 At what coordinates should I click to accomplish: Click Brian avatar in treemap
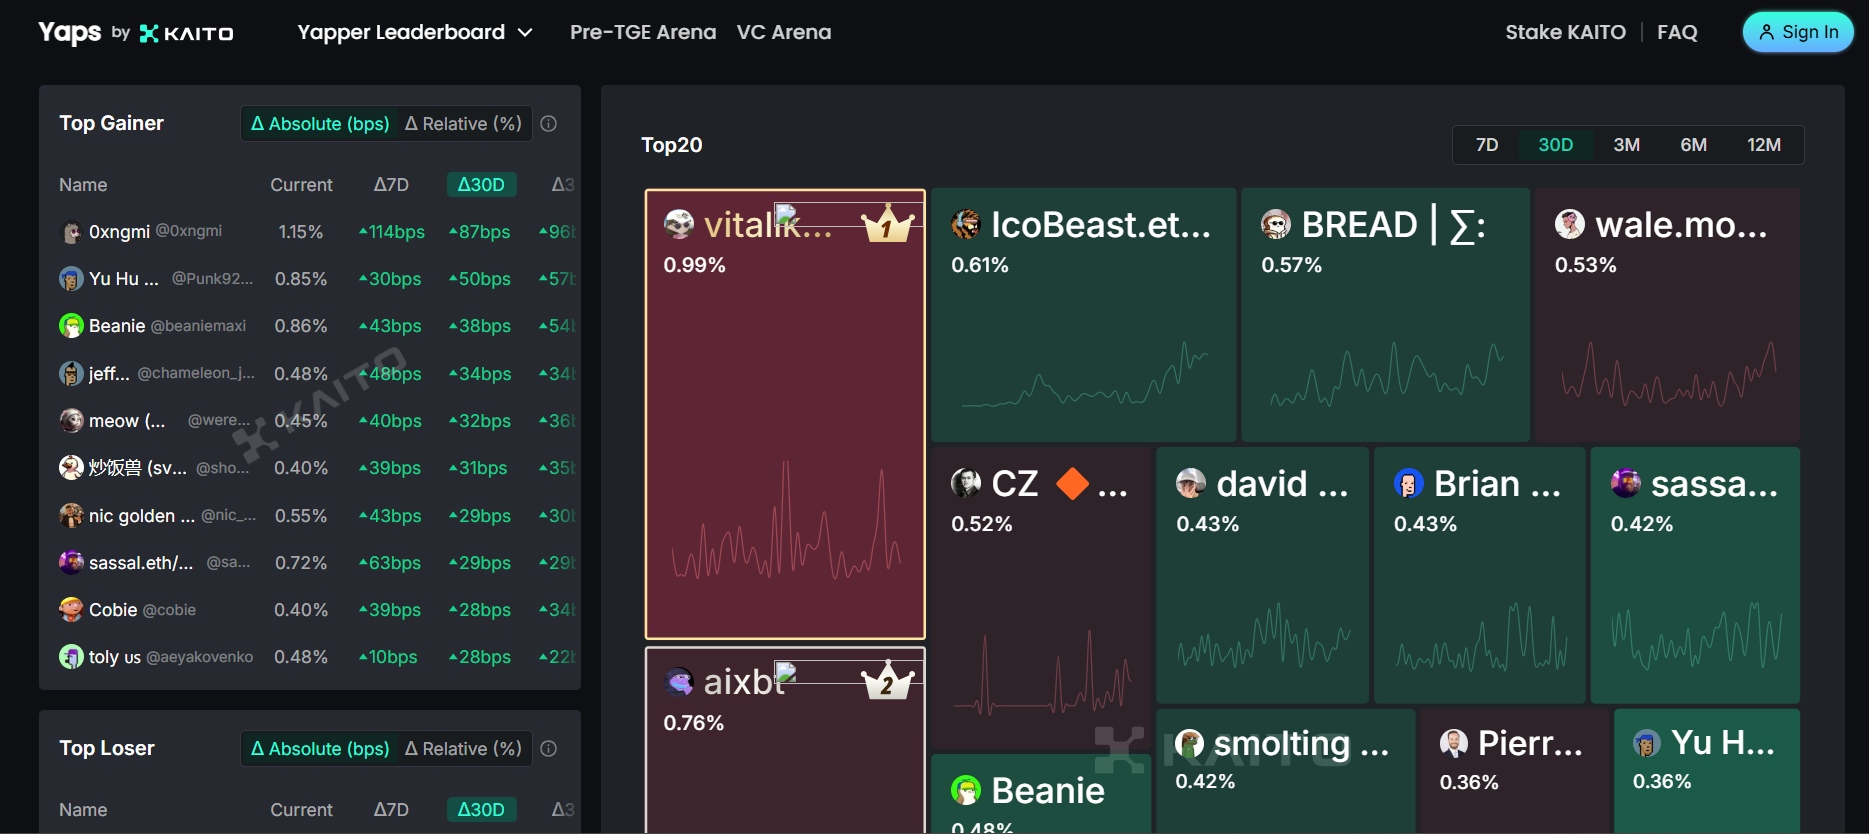[x=1409, y=484]
